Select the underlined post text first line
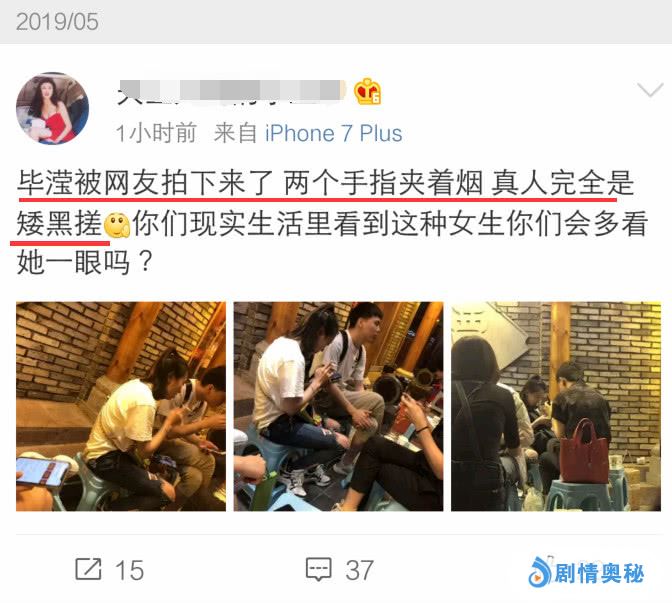672x603 pixels. coord(325,183)
